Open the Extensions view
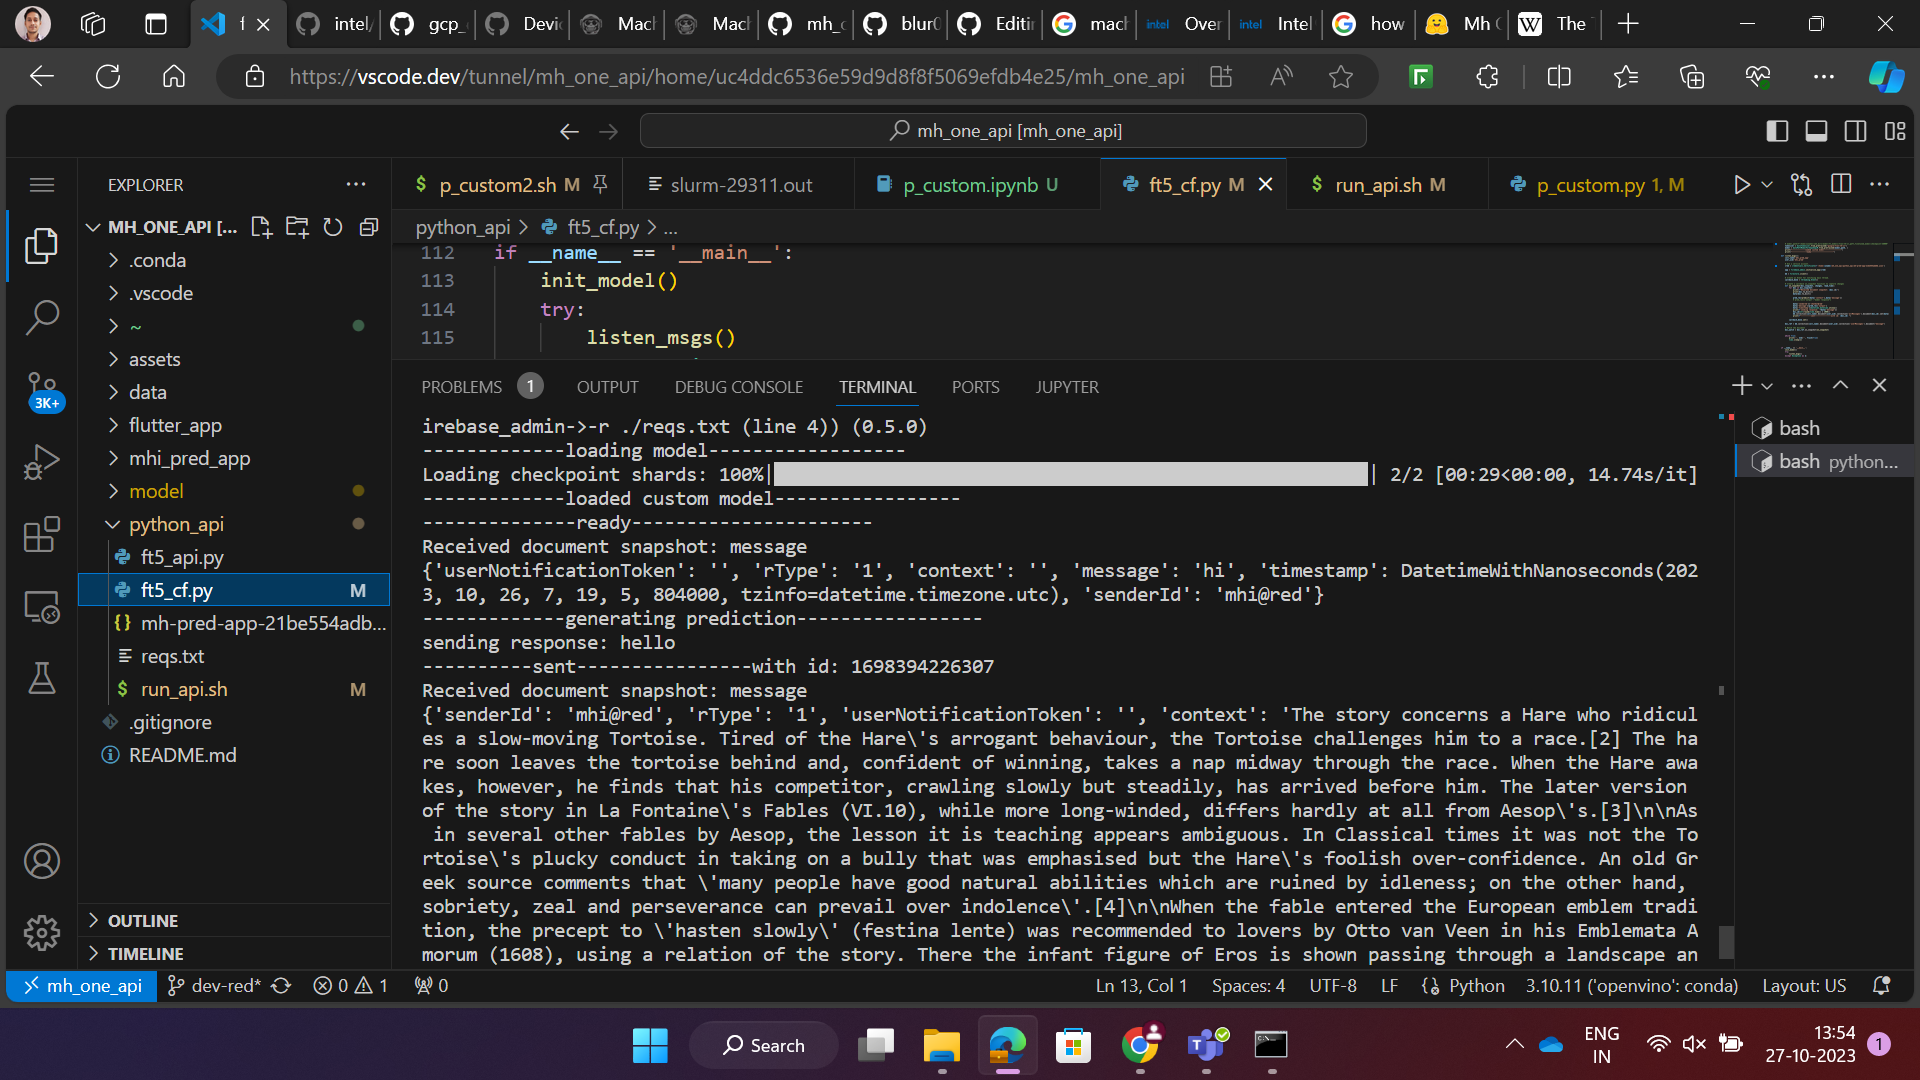Image resolution: width=1920 pixels, height=1080 pixels. 42,535
